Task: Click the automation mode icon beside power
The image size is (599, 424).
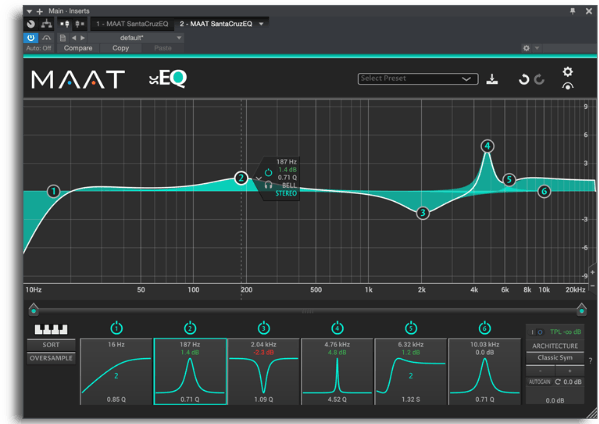Action: click(x=47, y=38)
